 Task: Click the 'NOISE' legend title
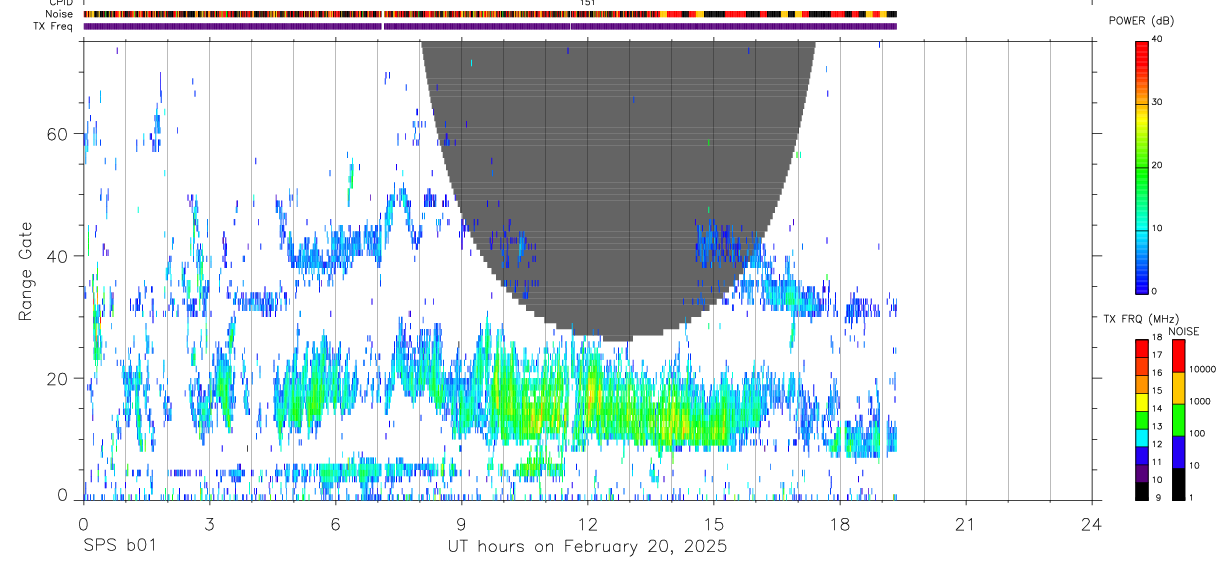click(x=1184, y=331)
